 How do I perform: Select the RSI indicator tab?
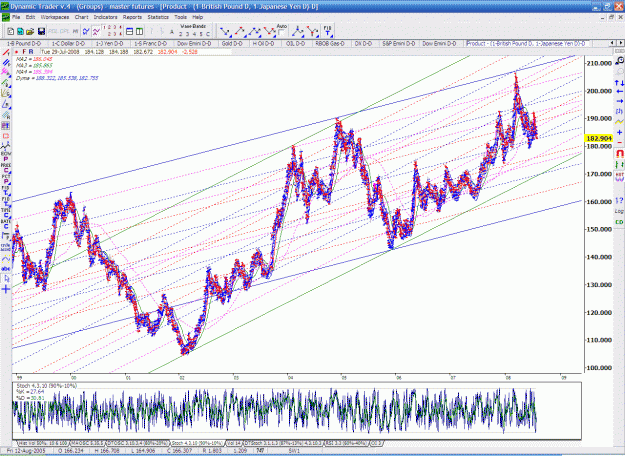click(346, 443)
